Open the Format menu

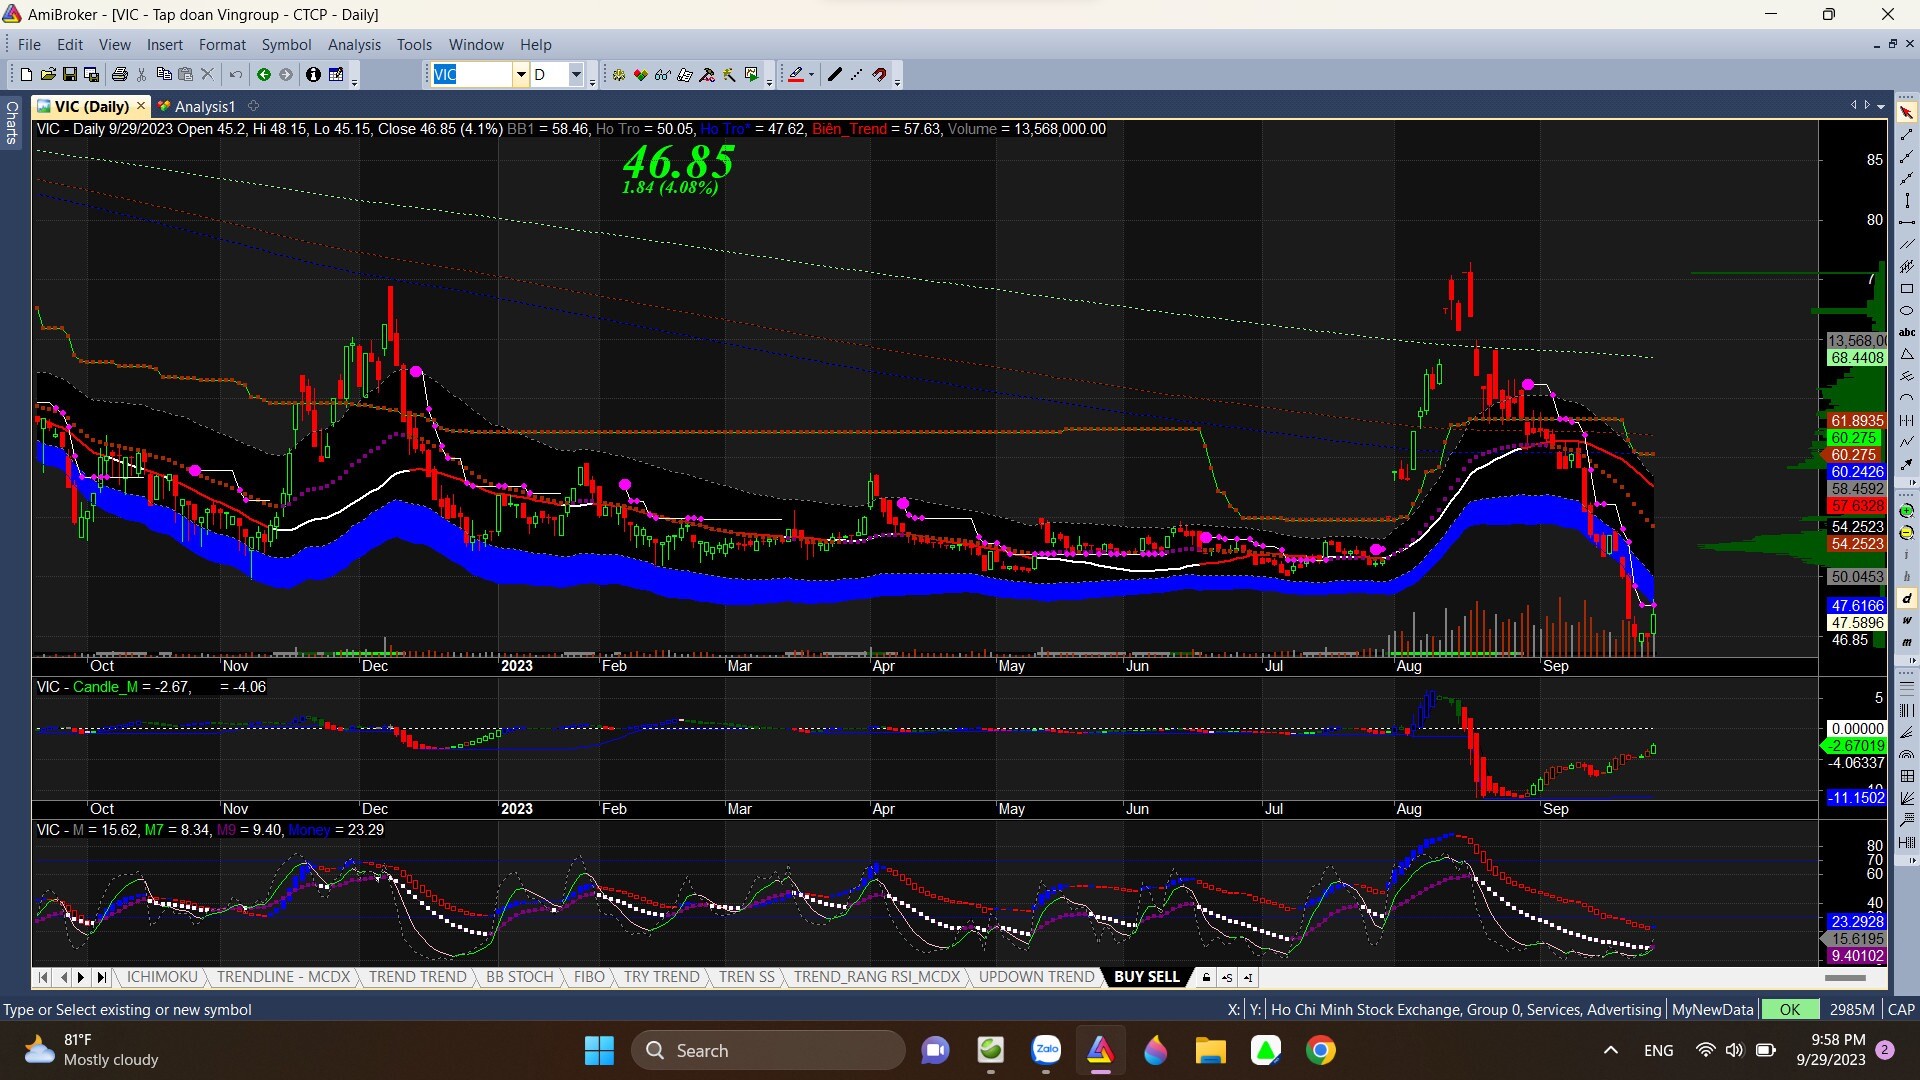pyautogui.click(x=222, y=44)
